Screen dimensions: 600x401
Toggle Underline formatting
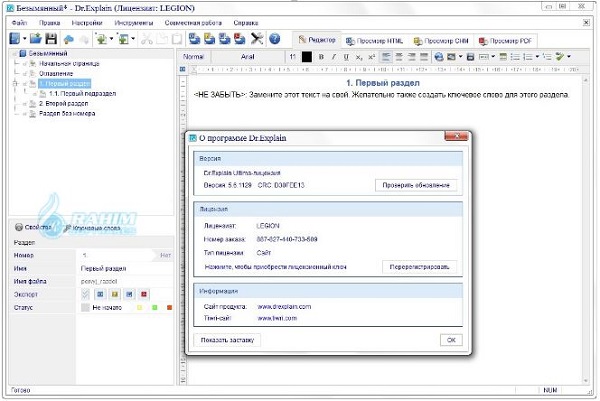[x=346, y=57]
